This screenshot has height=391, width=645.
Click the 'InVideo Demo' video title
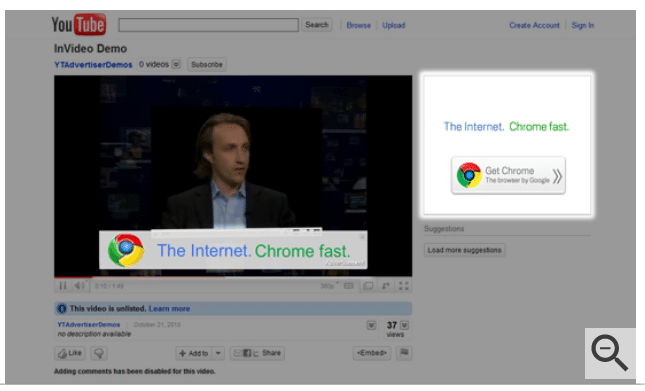[x=90, y=49]
